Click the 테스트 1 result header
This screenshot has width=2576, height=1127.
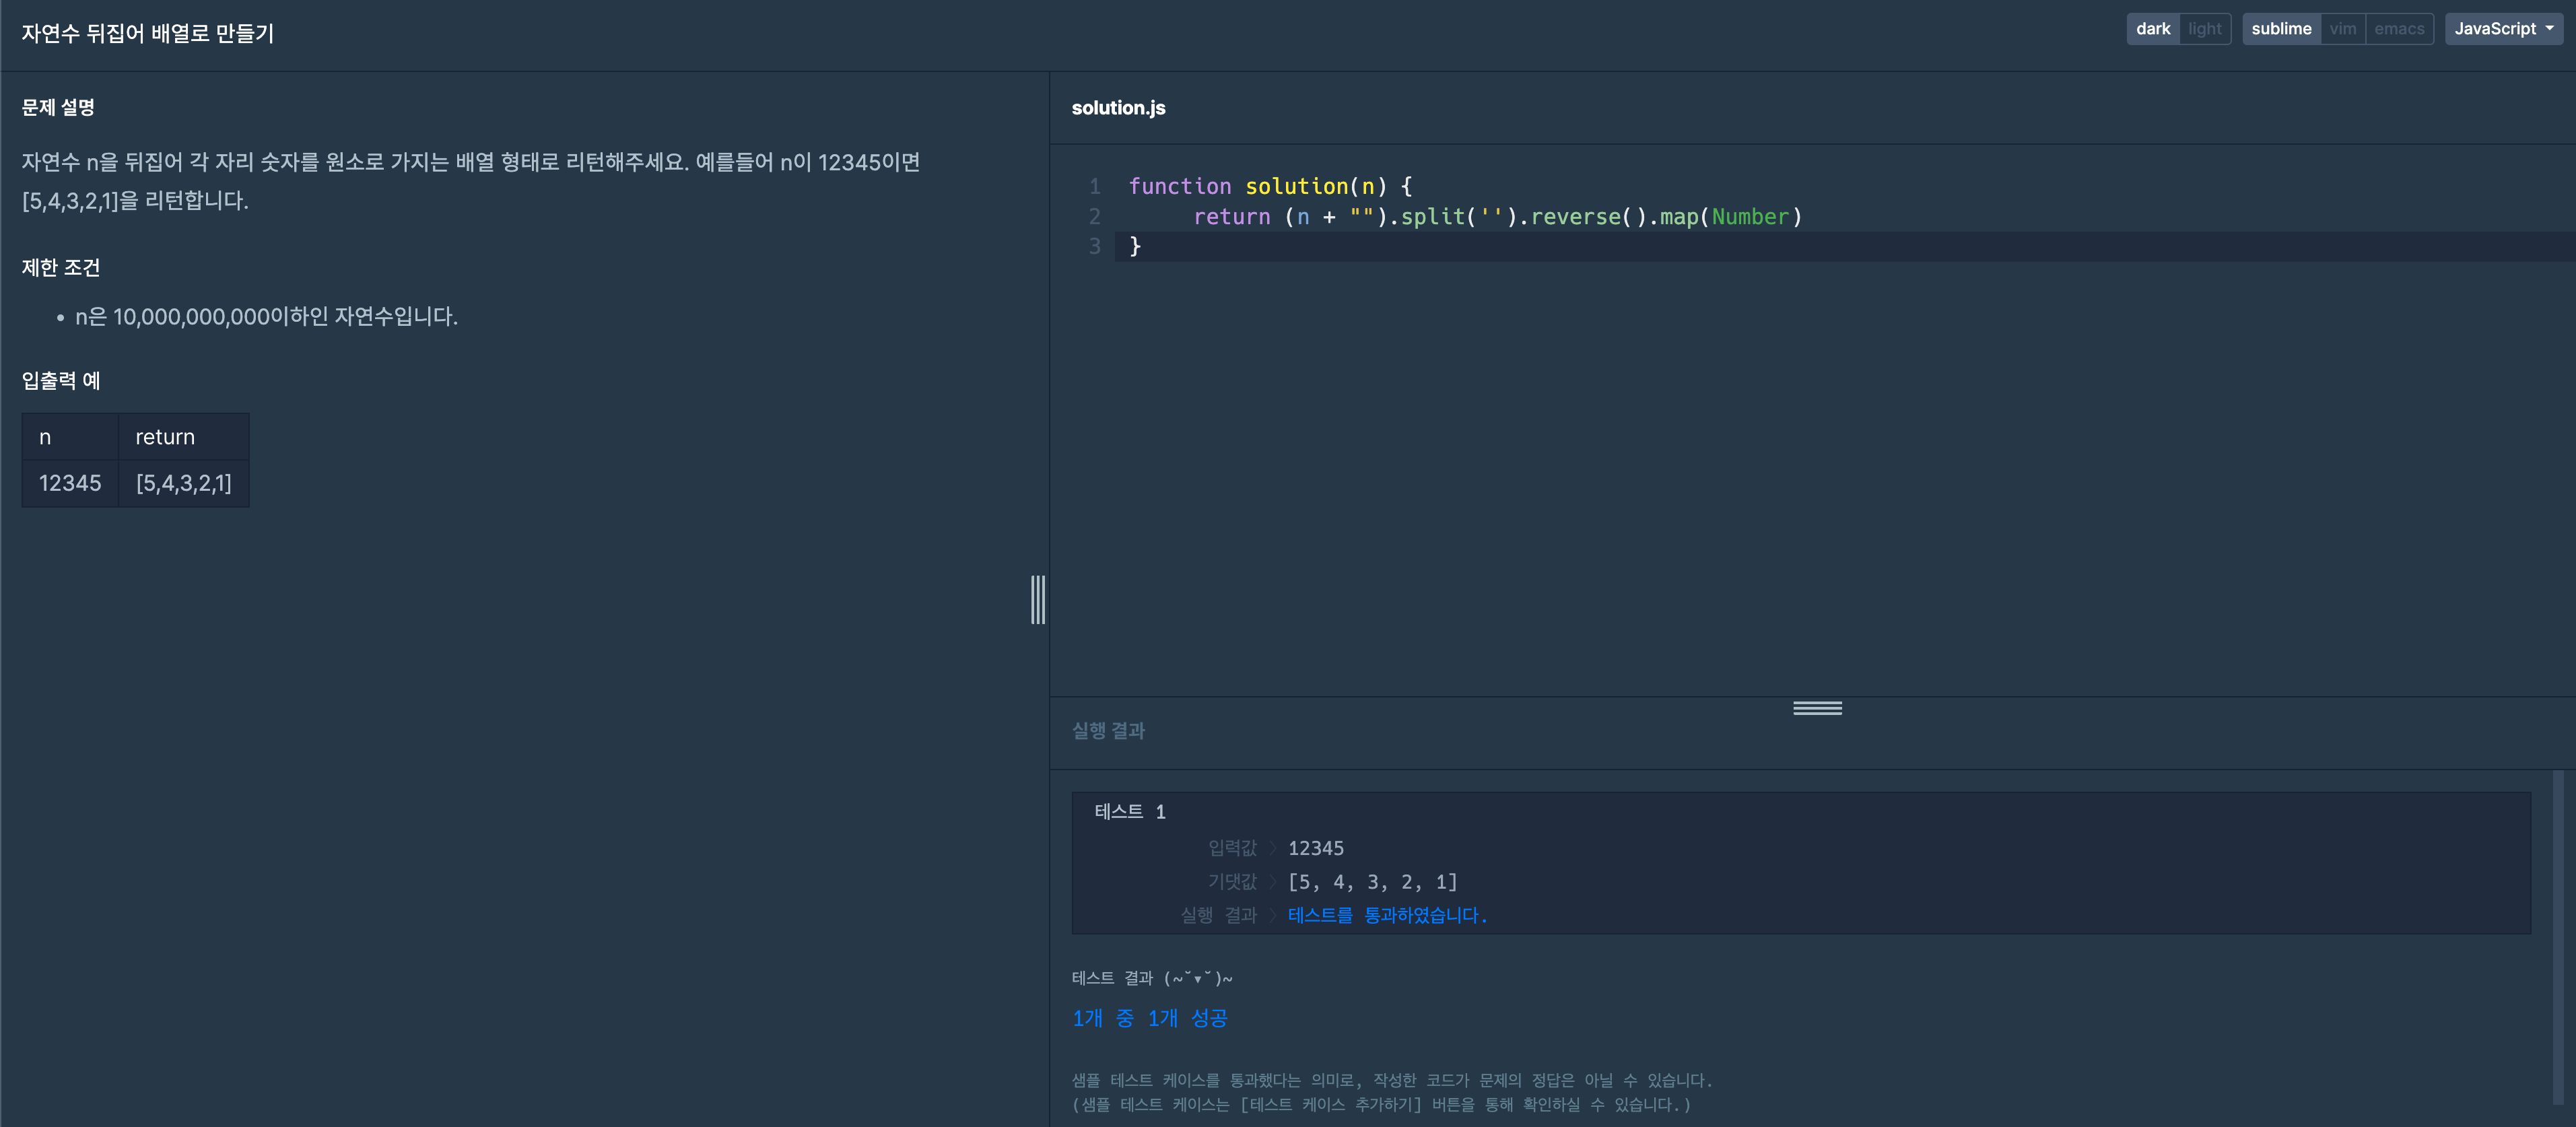coord(1130,812)
